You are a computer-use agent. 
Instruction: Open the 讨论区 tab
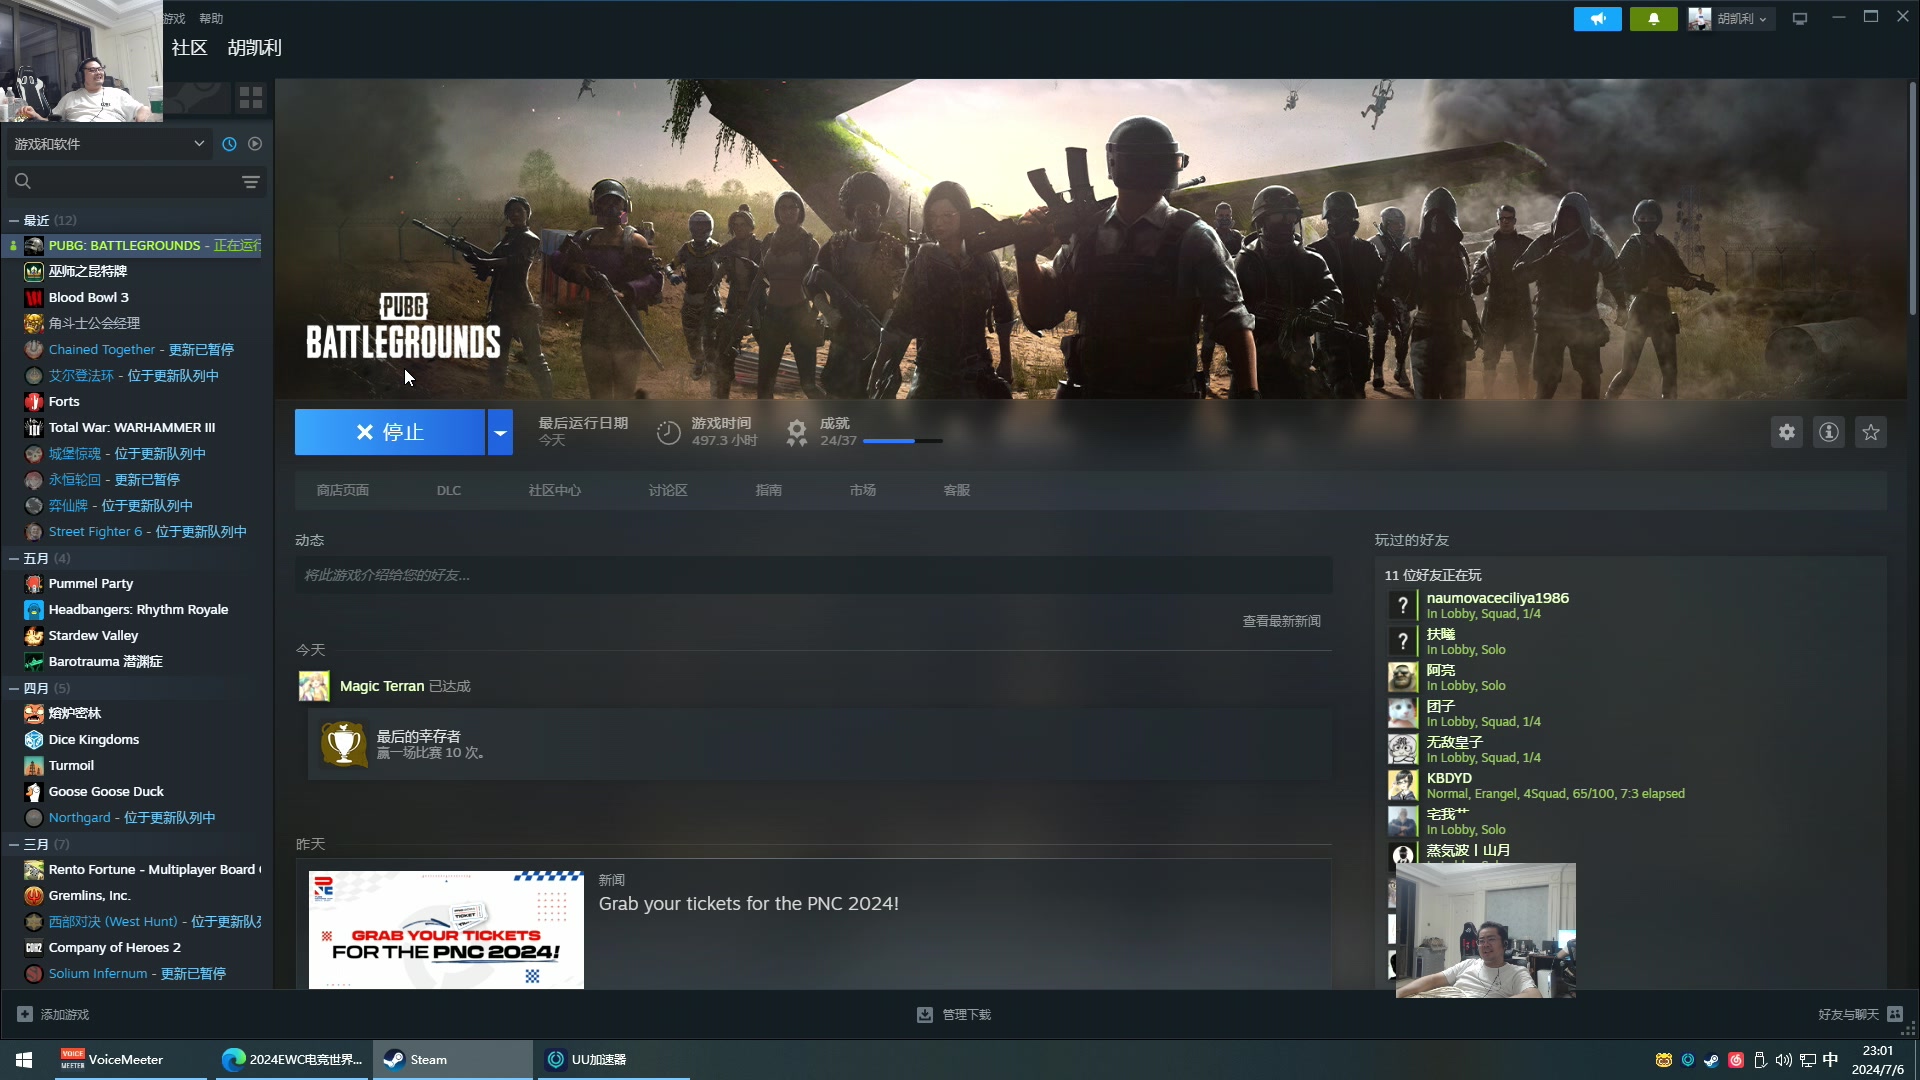point(668,491)
